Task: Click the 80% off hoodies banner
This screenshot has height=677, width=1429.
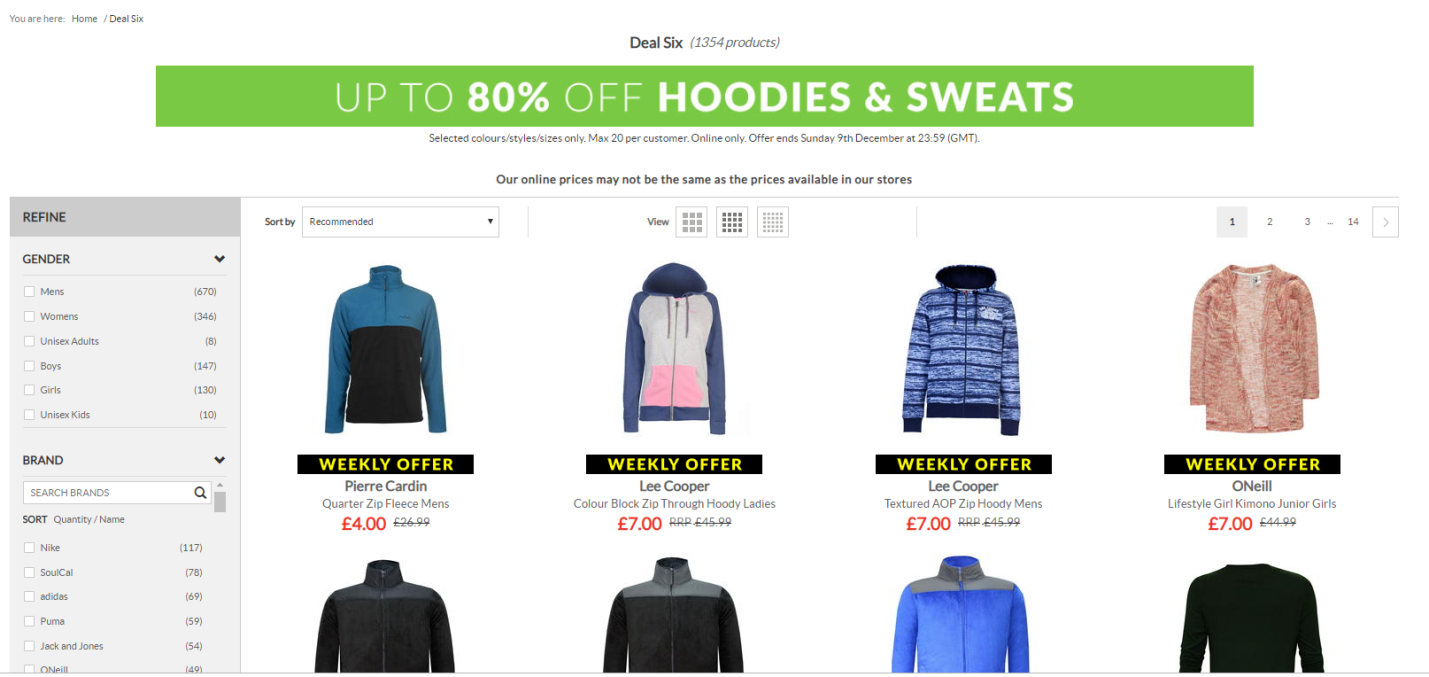Action: 704,96
